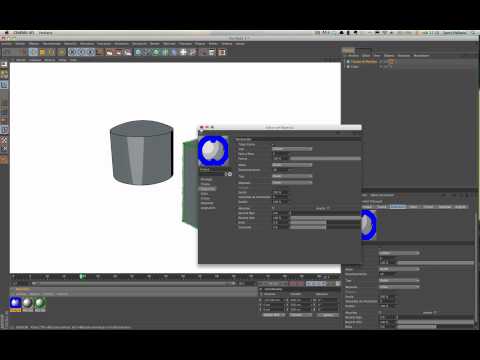Select the blue ring material thumbnail in manager
The width and height of the screenshot is (480, 360).
(x=15, y=303)
